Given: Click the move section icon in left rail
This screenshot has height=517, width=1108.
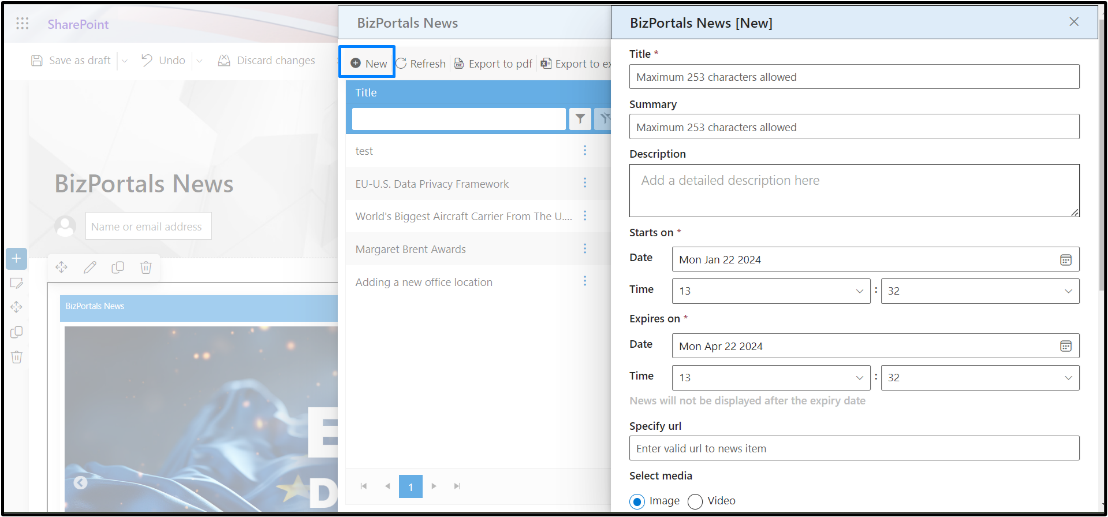Looking at the screenshot, I should (x=16, y=307).
